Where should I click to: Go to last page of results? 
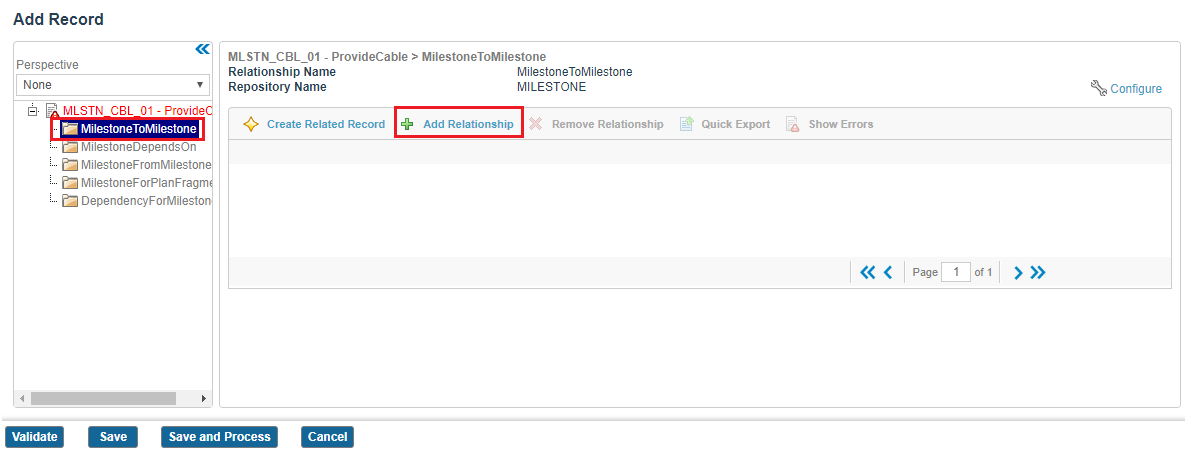(x=1038, y=272)
